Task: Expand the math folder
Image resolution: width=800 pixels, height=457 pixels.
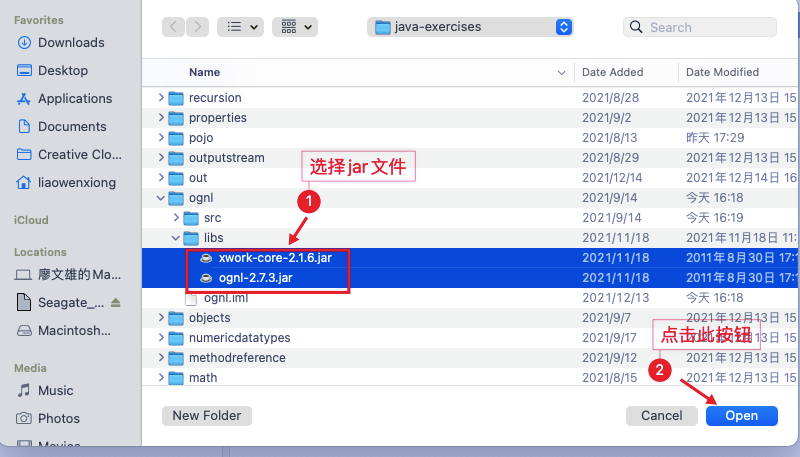Action: point(161,377)
